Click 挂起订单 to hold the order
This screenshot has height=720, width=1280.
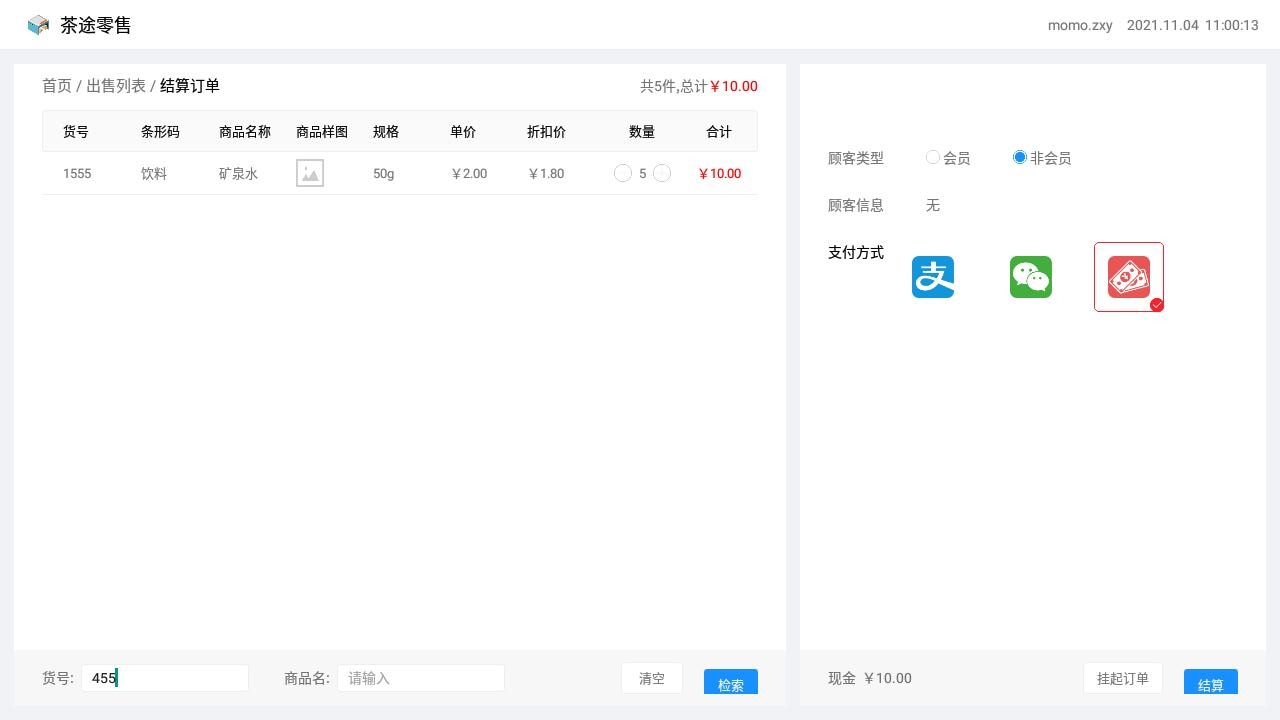[1122, 678]
